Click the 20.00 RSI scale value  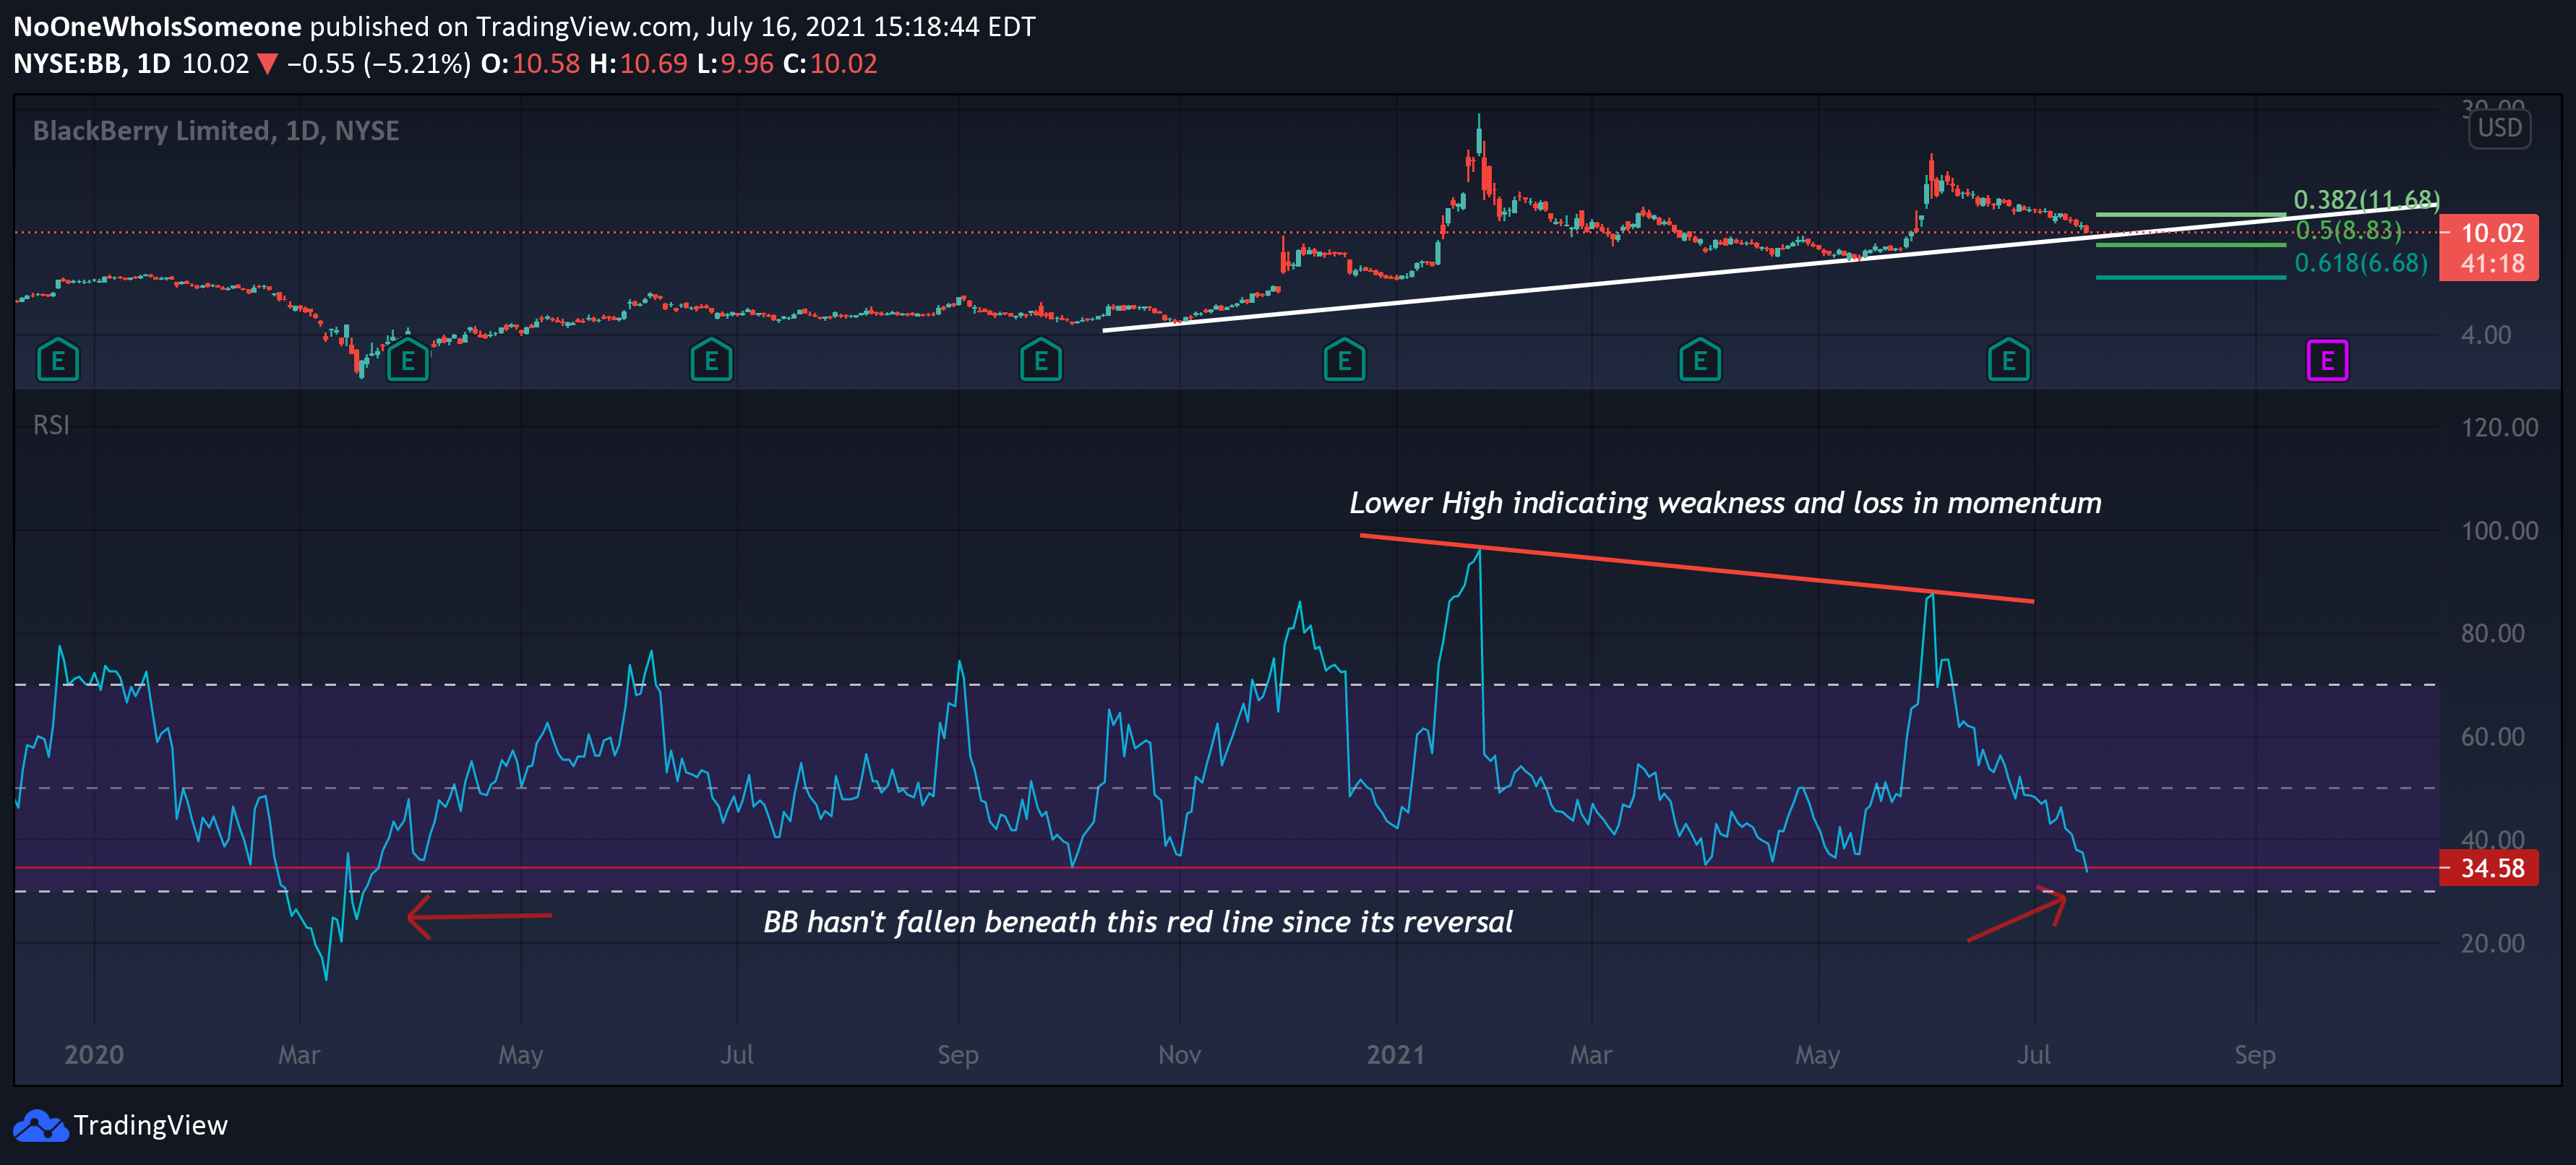coord(2492,944)
